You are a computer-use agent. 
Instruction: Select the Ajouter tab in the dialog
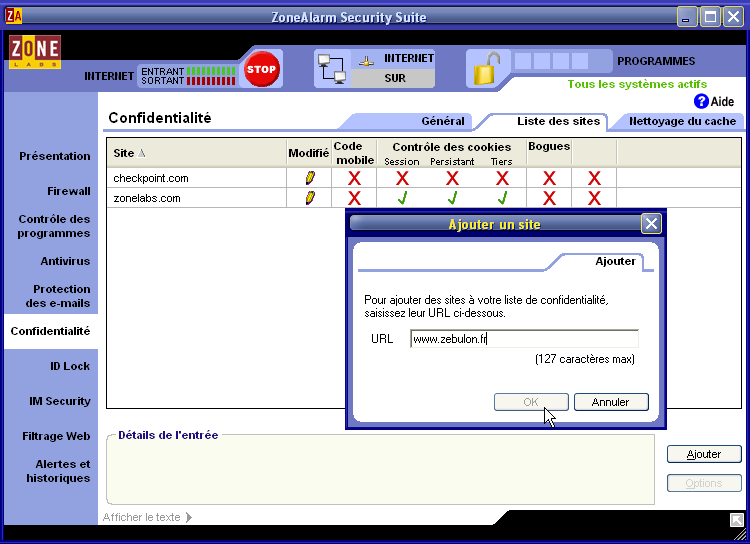615,261
